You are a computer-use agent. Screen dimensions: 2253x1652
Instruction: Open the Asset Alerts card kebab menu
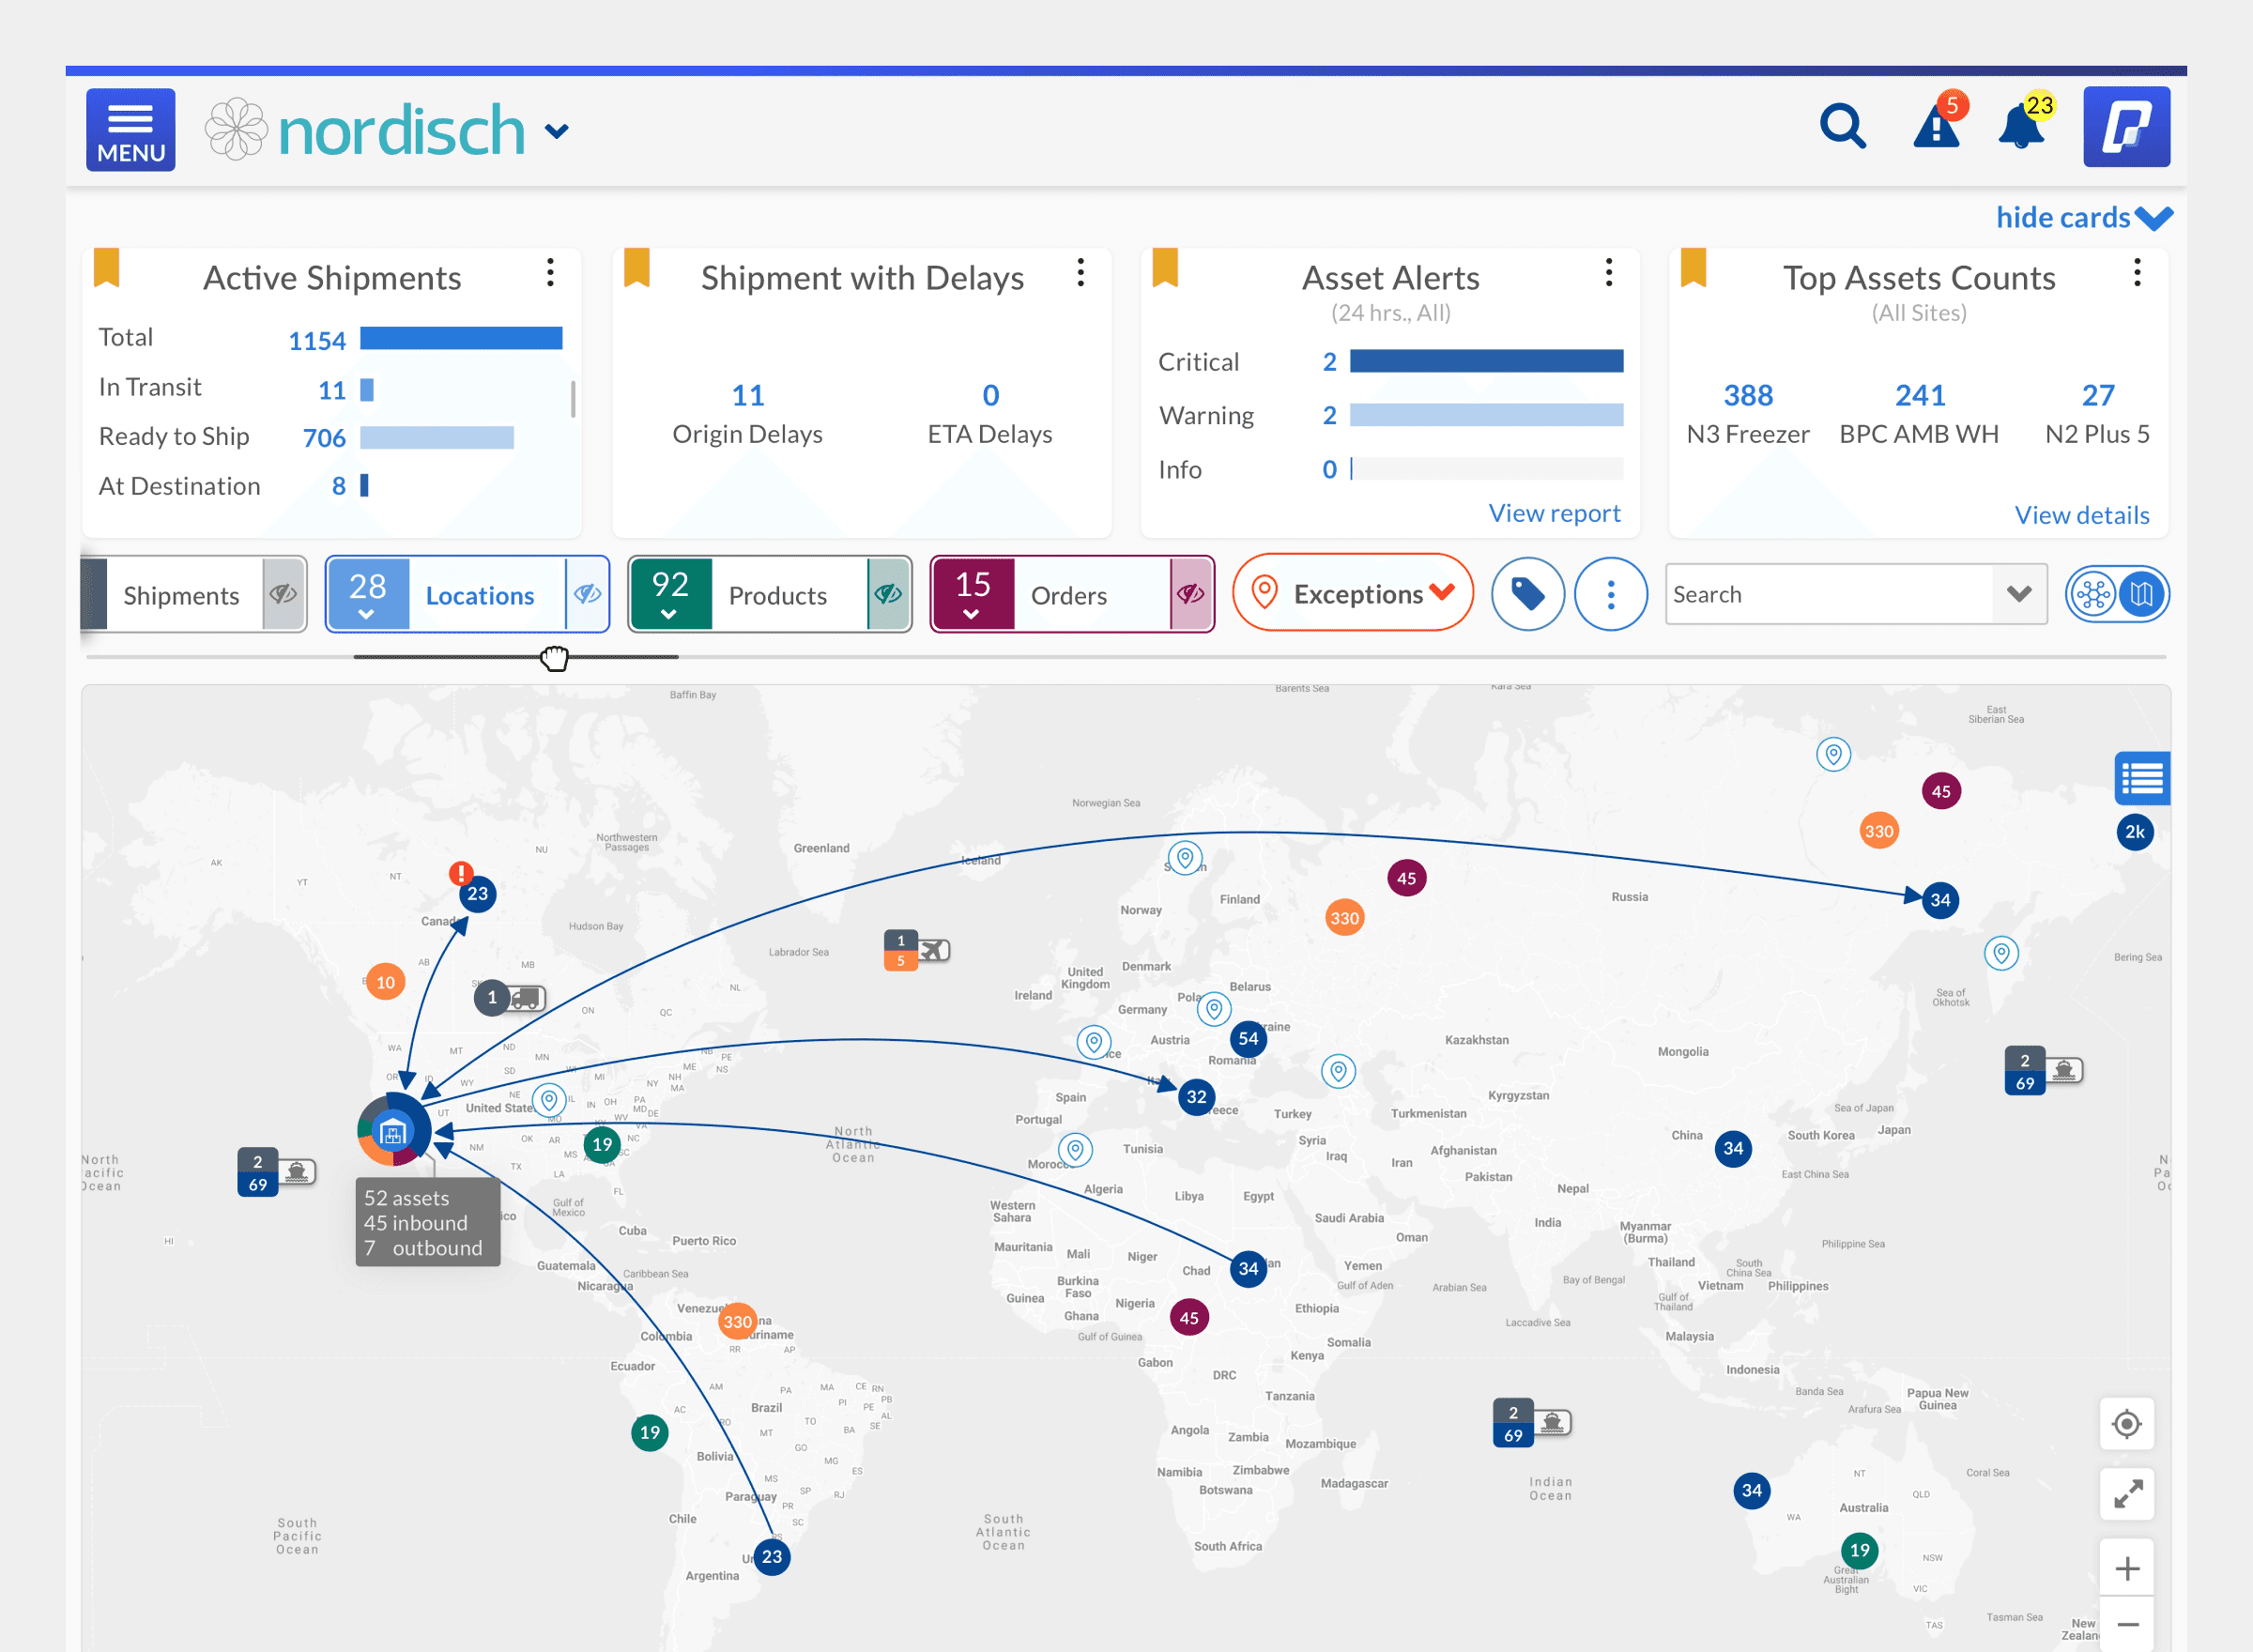tap(1608, 272)
